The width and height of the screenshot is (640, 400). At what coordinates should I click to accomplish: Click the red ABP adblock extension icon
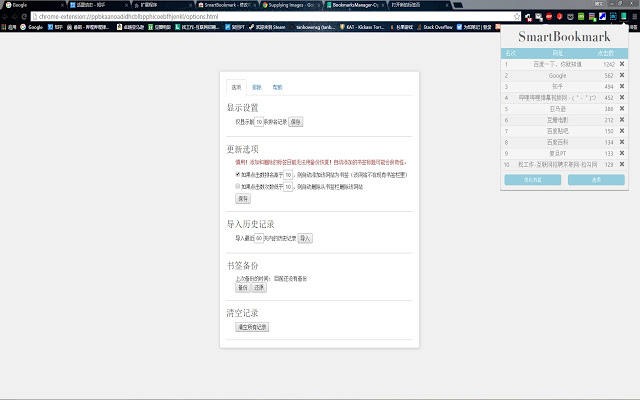coord(549,16)
